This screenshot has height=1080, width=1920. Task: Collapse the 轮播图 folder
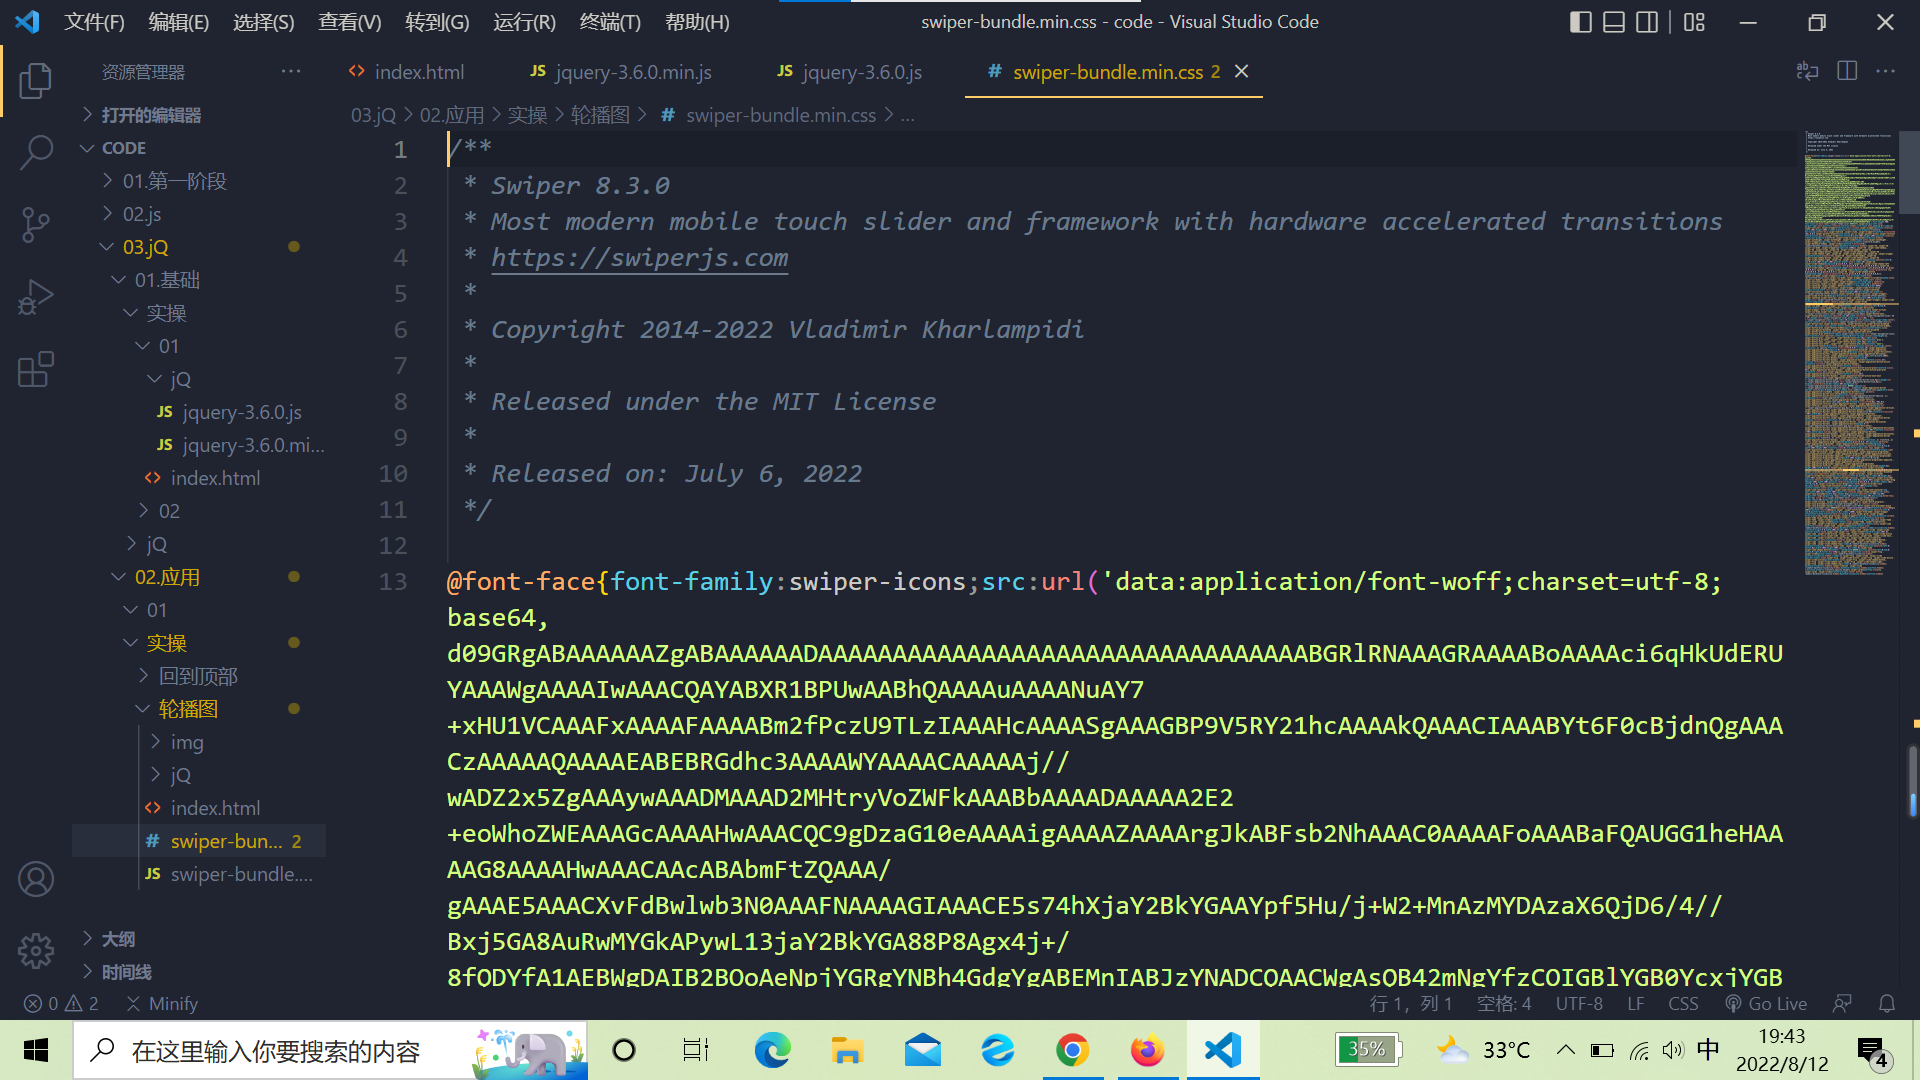(x=188, y=709)
